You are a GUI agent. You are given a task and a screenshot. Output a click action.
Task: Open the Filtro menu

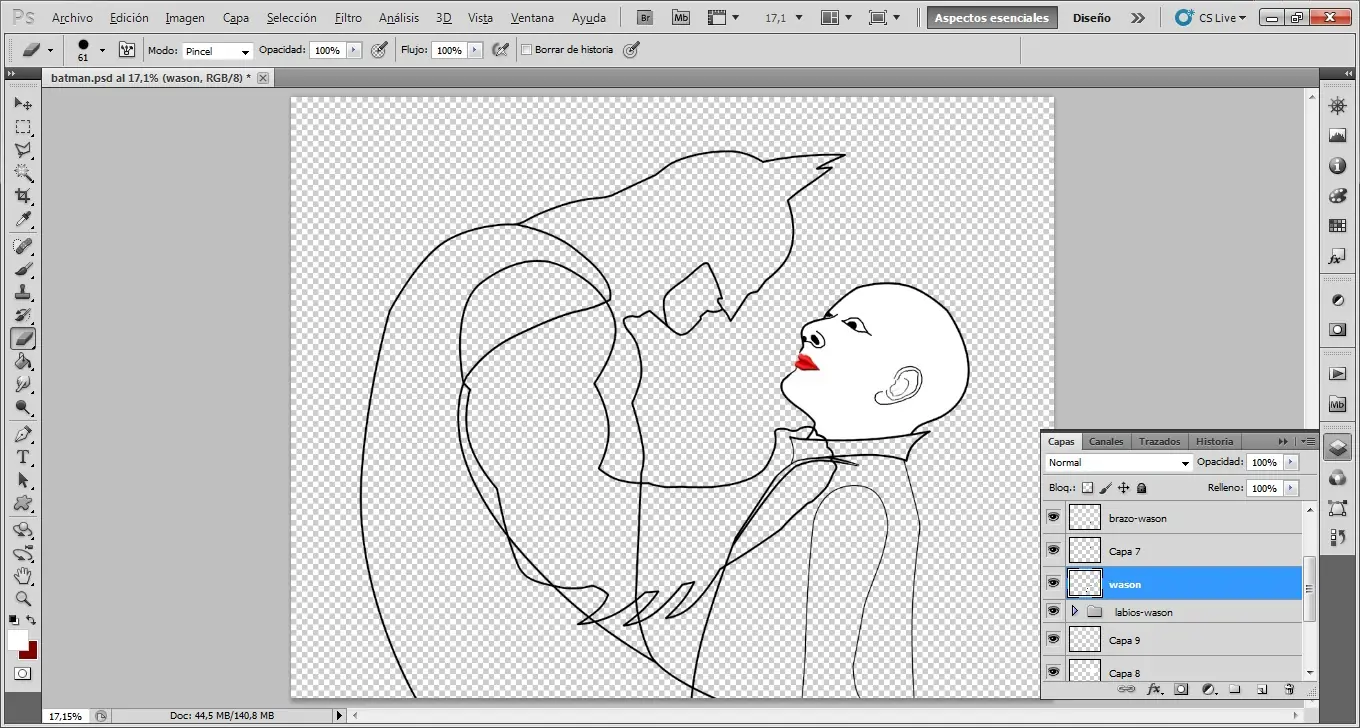click(348, 18)
